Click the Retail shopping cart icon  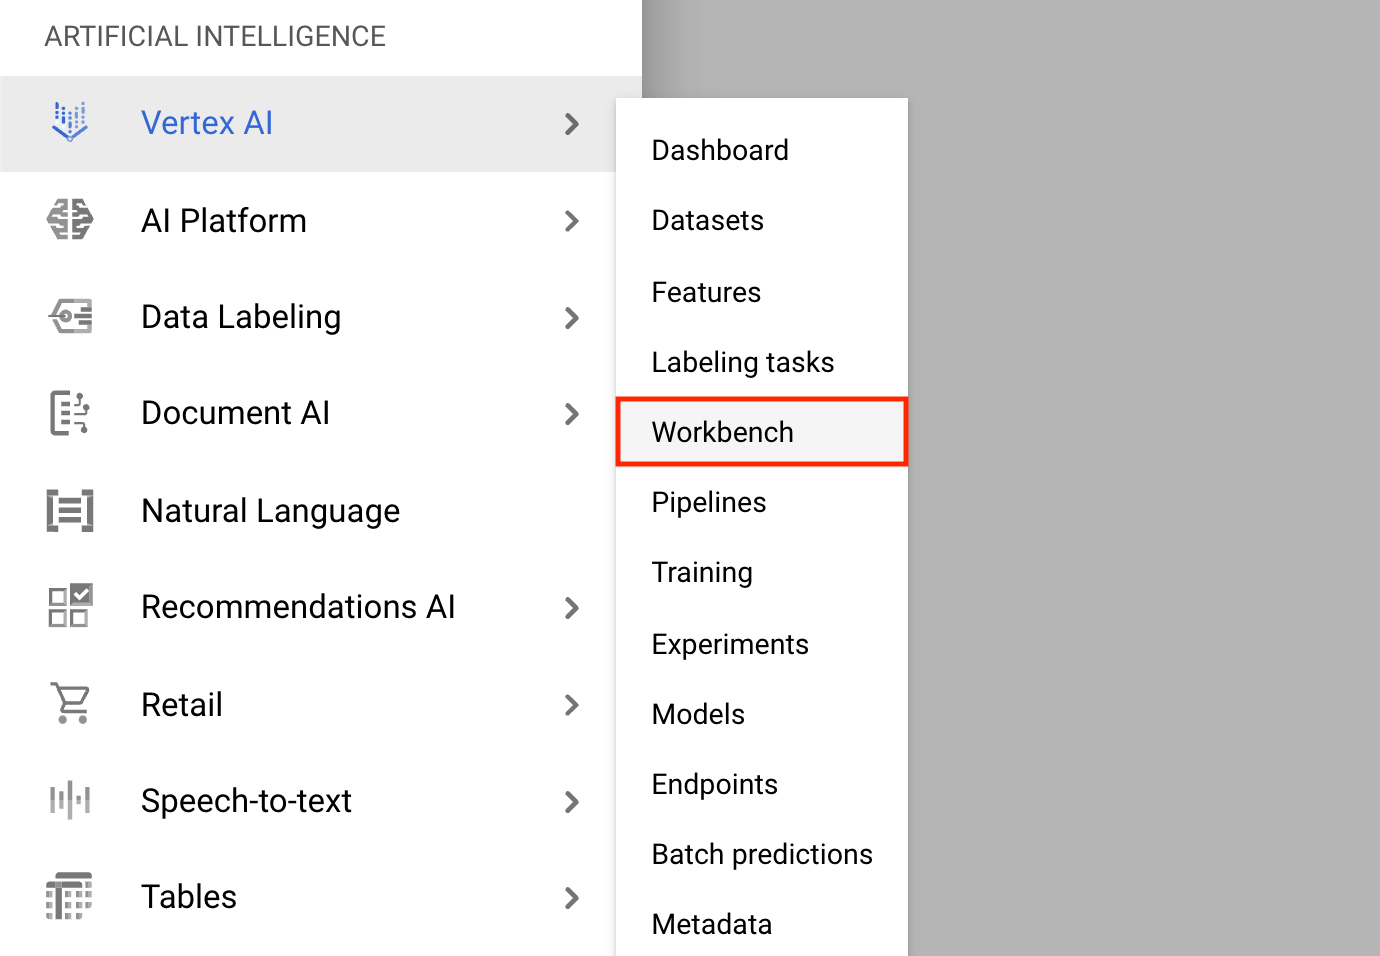[x=71, y=703]
